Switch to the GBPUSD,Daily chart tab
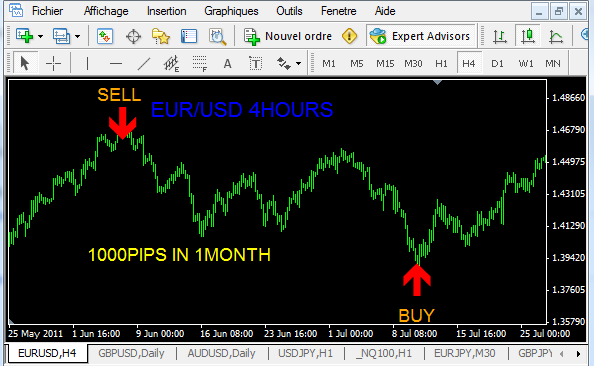The height and width of the screenshot is (366, 594). click(x=131, y=353)
